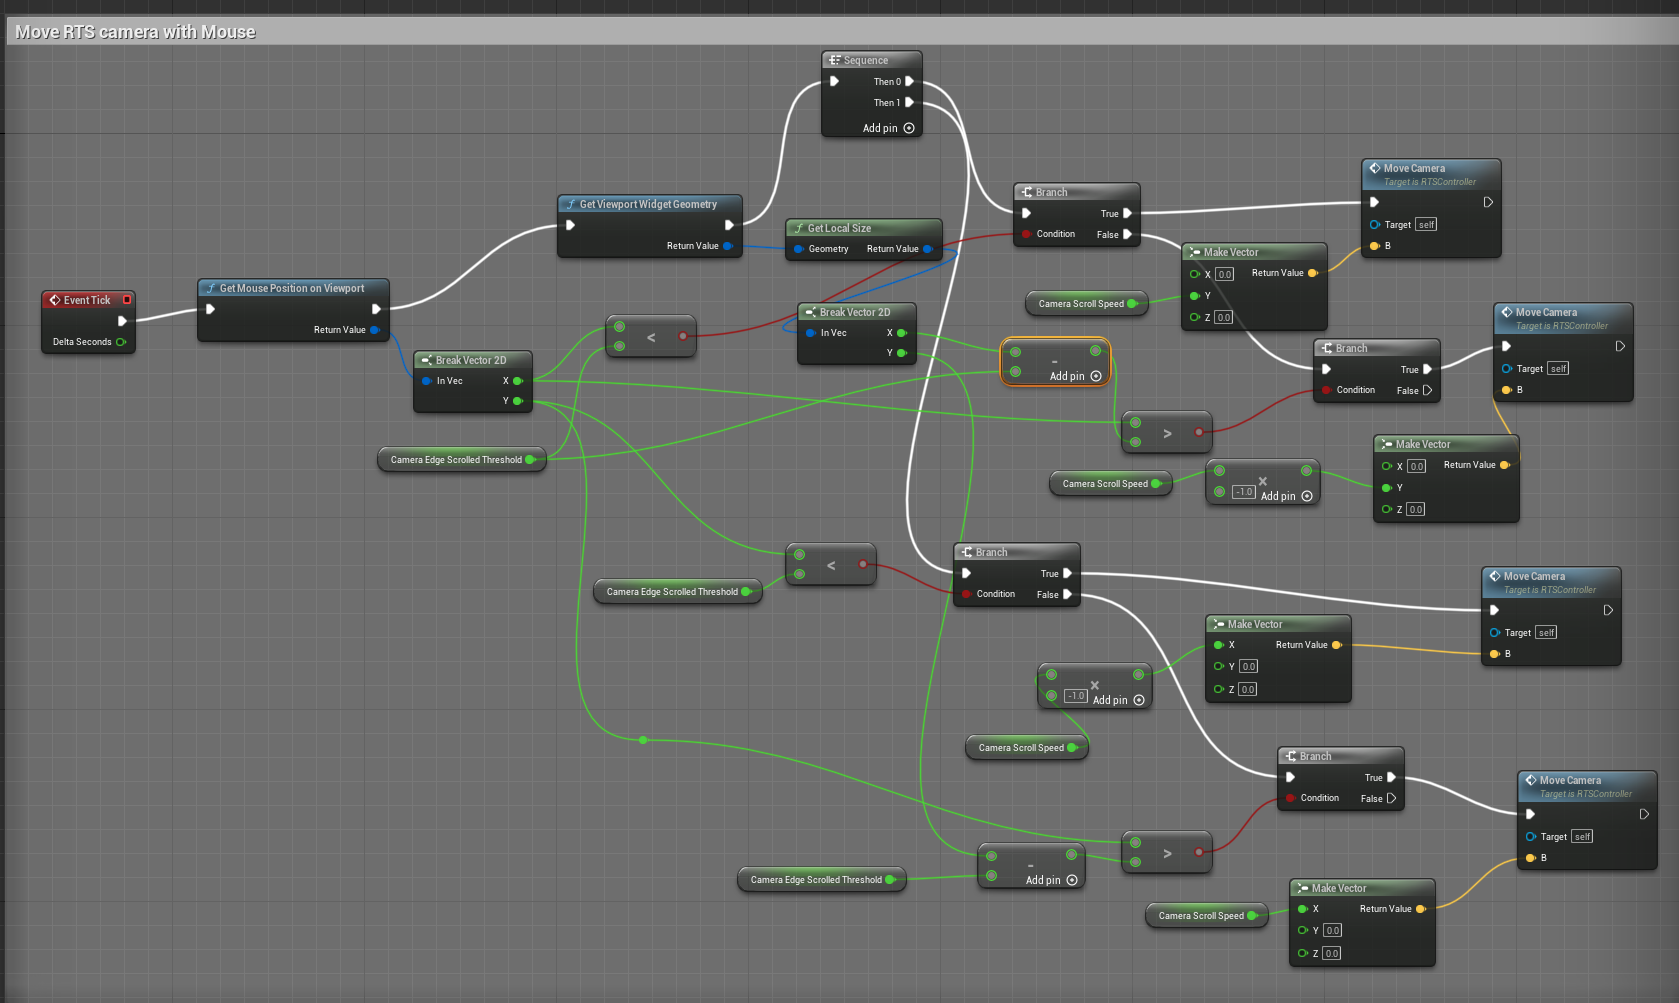Click the red delegate pin on Event Tick
1679x1003 pixels.
tap(127, 300)
